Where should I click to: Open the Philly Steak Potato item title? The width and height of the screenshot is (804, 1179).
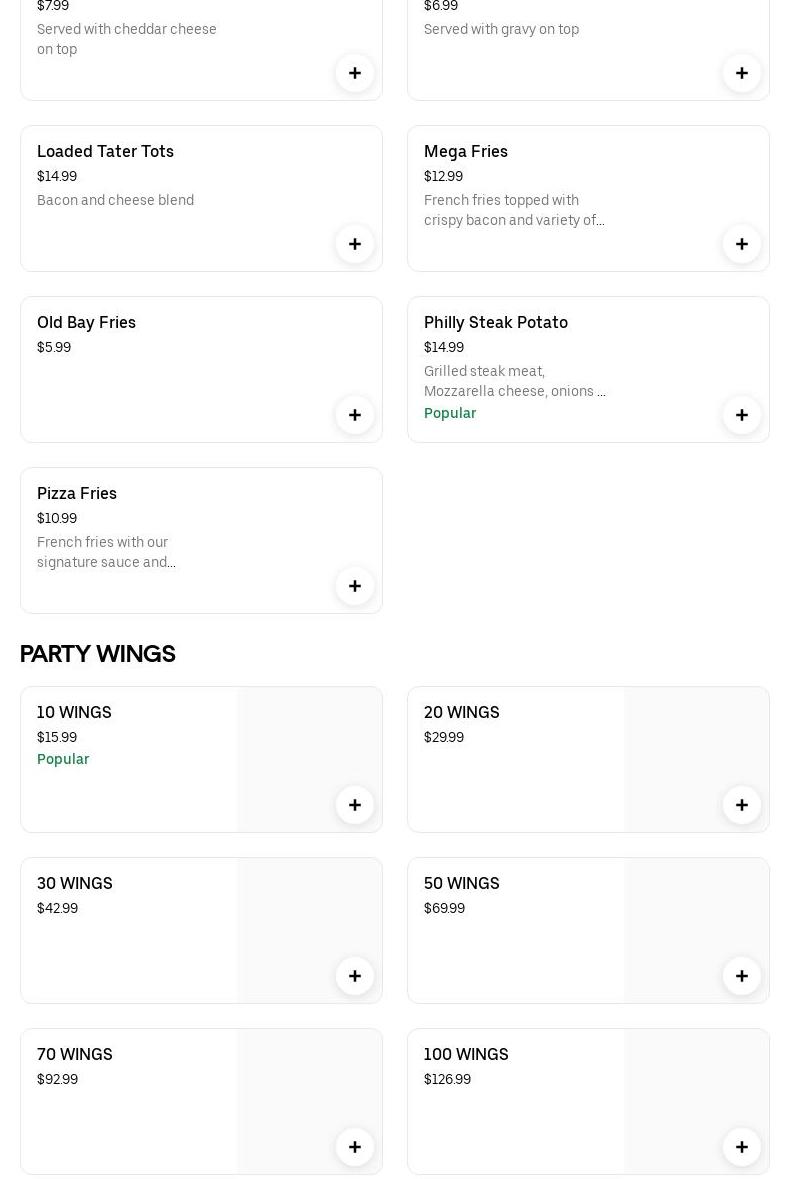(495, 322)
